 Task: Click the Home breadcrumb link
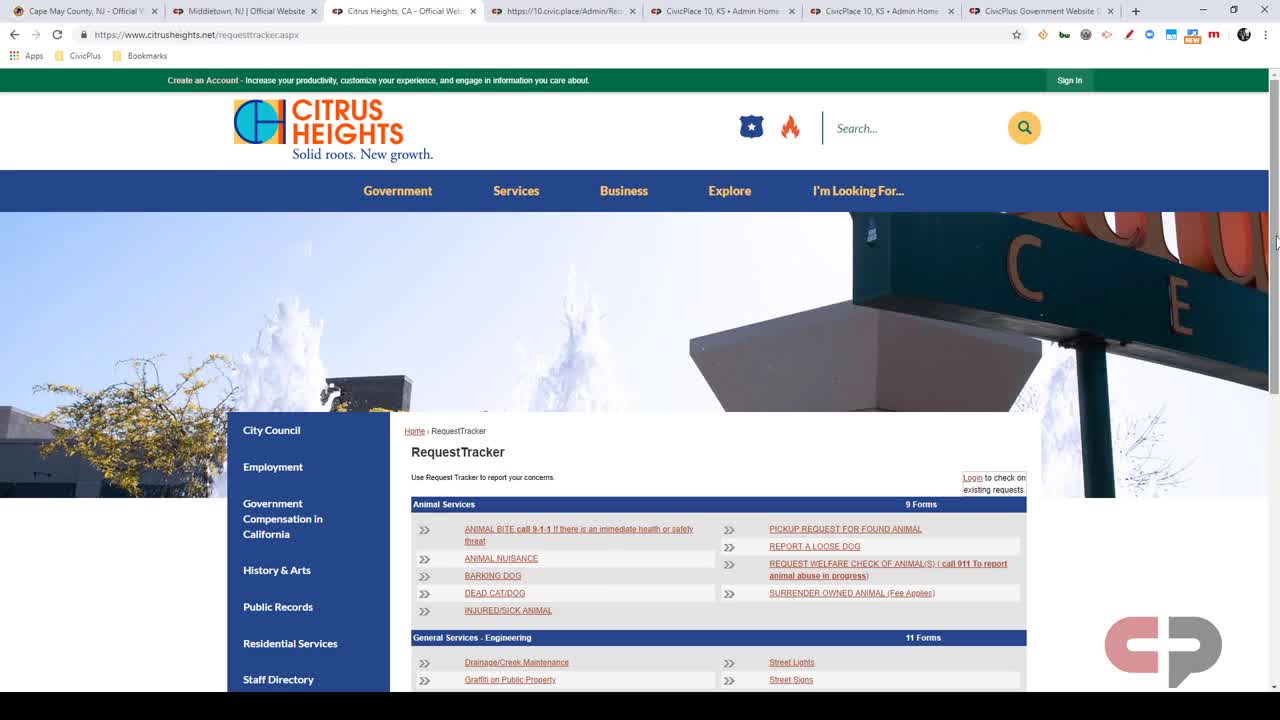point(414,431)
